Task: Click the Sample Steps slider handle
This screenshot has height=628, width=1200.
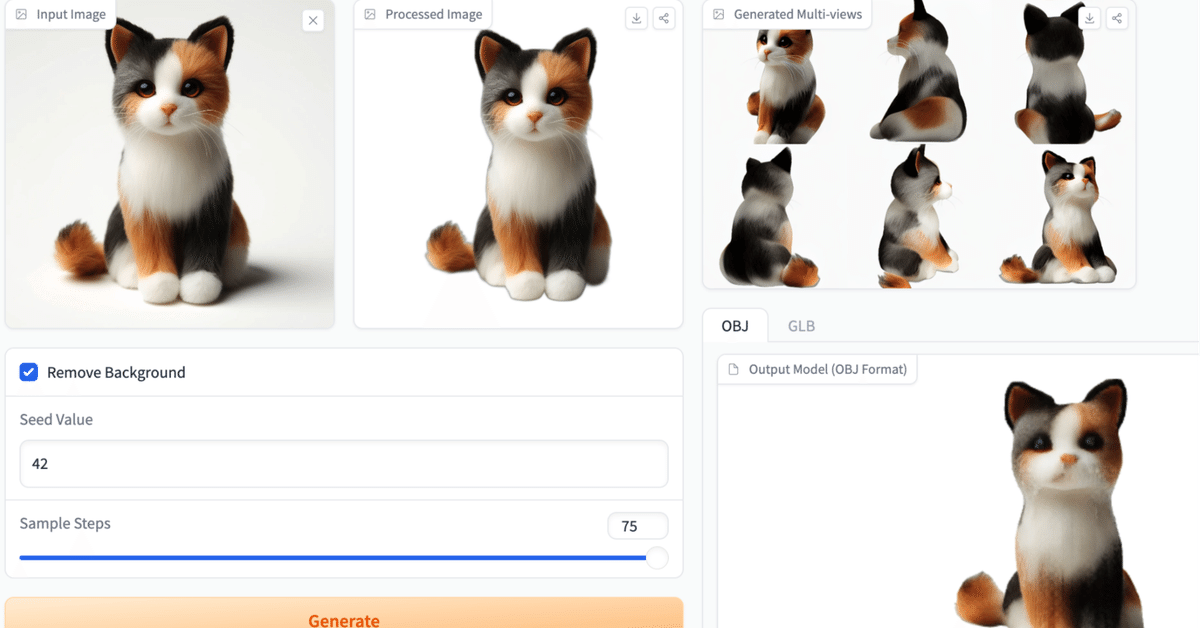Action: 657,558
